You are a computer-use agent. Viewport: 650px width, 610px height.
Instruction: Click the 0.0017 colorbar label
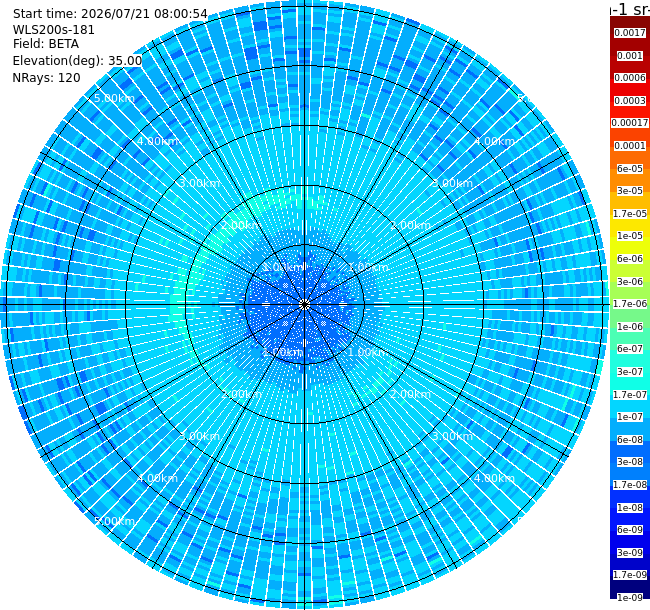point(630,33)
